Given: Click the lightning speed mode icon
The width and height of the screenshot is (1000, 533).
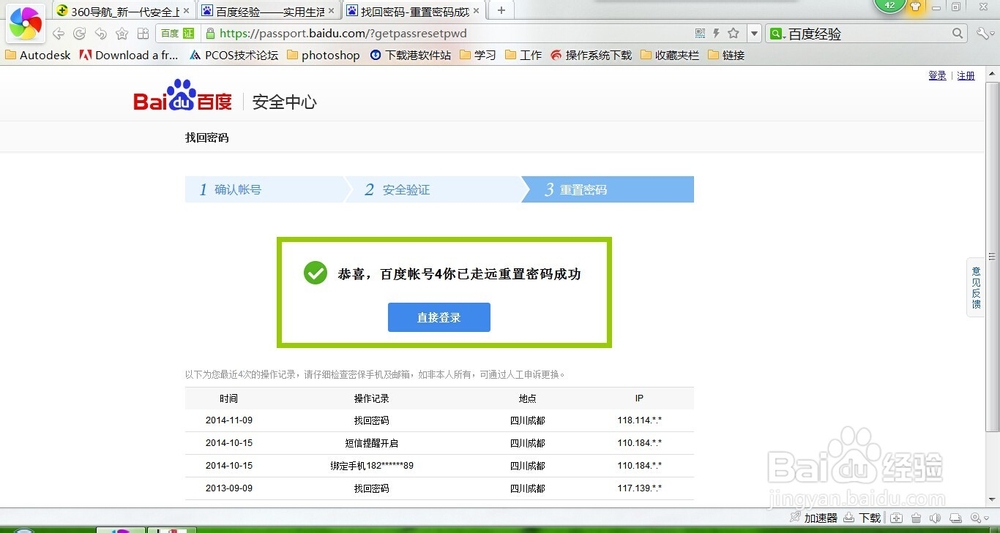Looking at the screenshot, I should (x=716, y=33).
